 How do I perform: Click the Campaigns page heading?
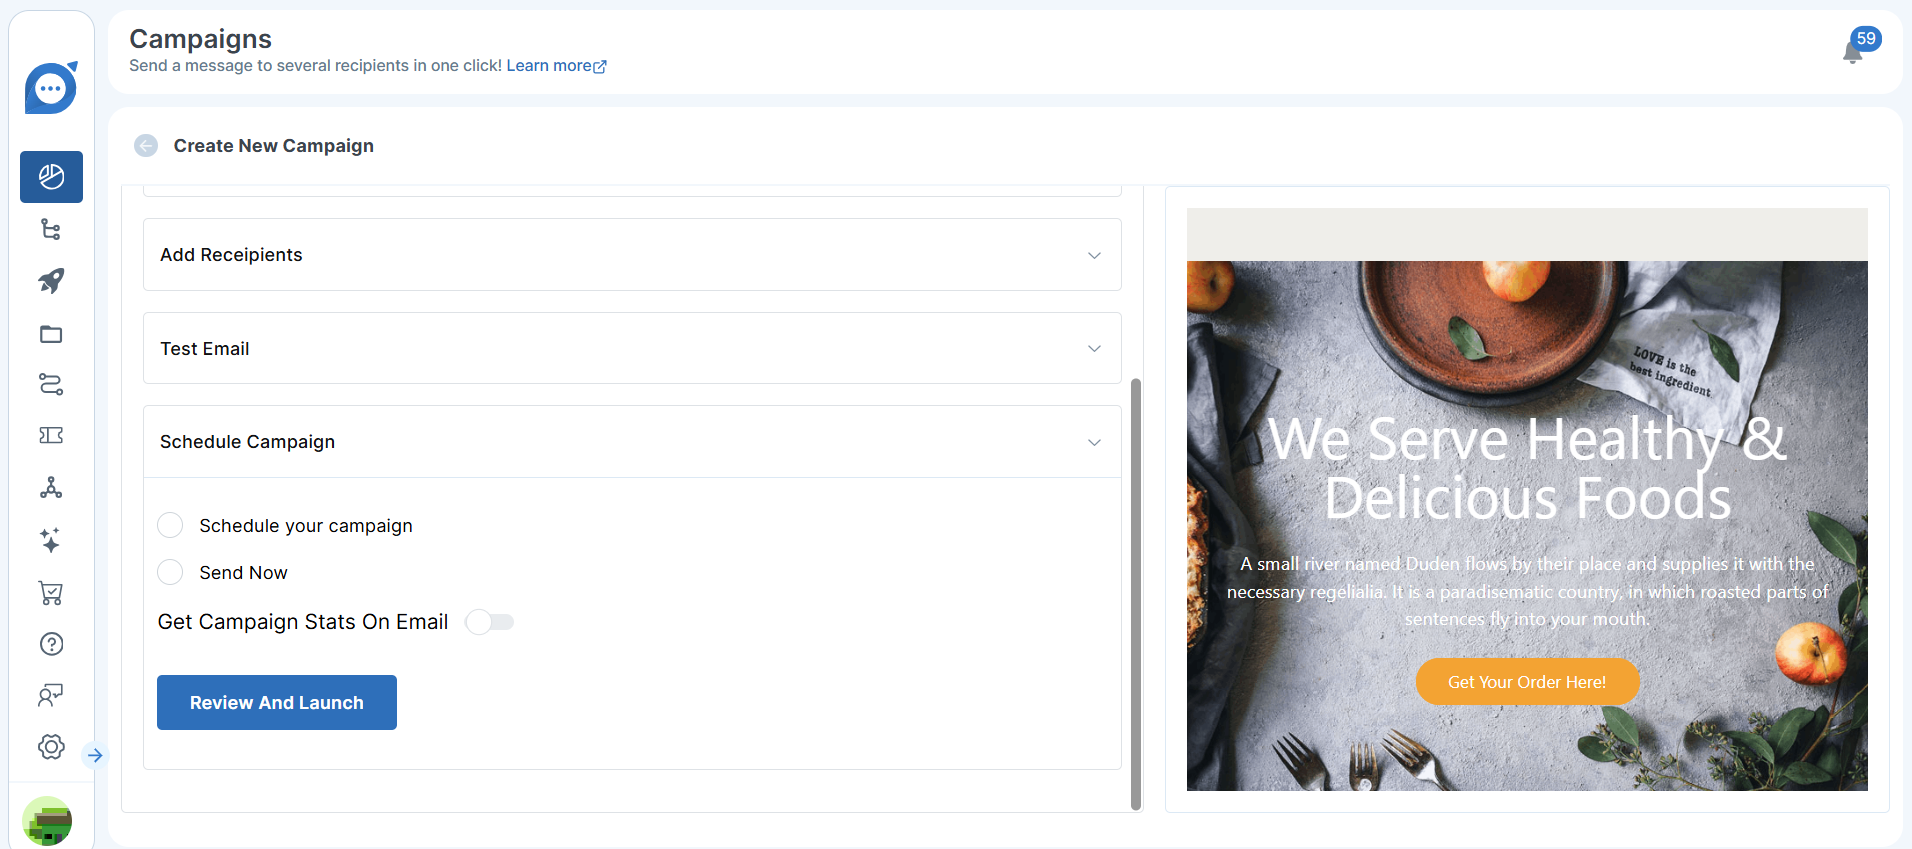click(201, 39)
